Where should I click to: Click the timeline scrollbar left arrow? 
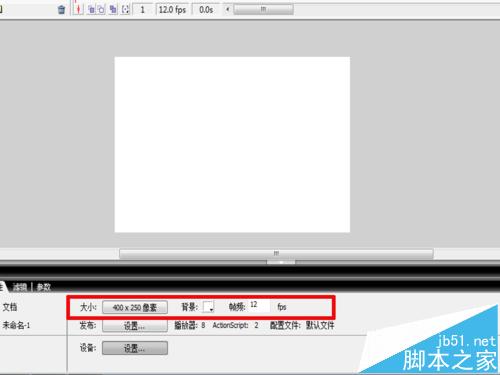pyautogui.click(x=228, y=9)
